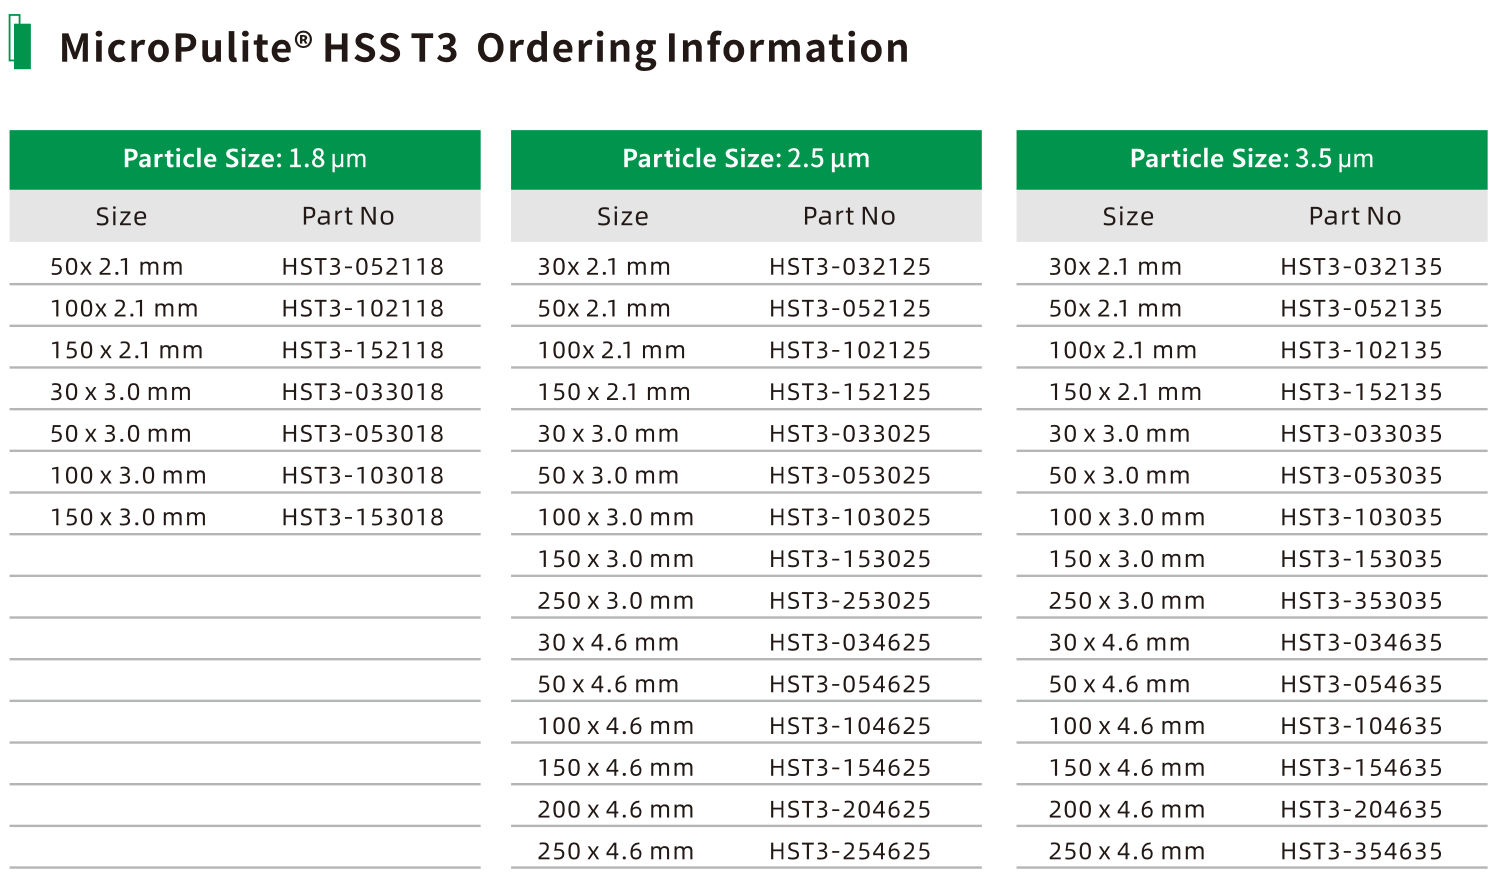Click size 30x 2.1 mm beside HST3-032125
1496x882 pixels.
tap(604, 267)
